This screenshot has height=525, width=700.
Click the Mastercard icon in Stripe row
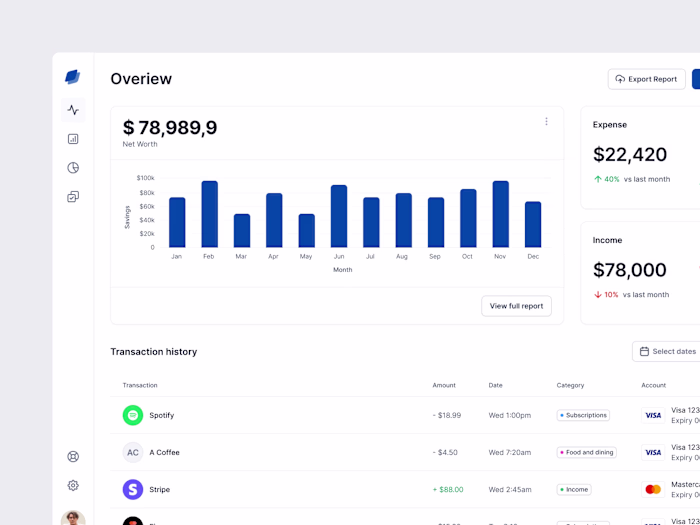653,489
